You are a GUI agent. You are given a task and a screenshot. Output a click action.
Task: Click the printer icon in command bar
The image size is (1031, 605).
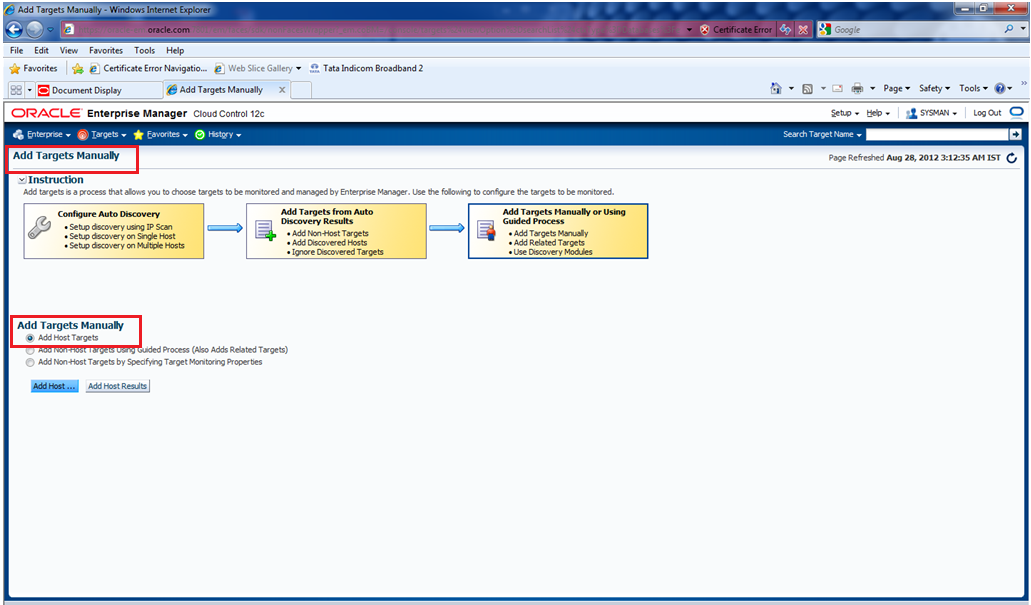(857, 89)
